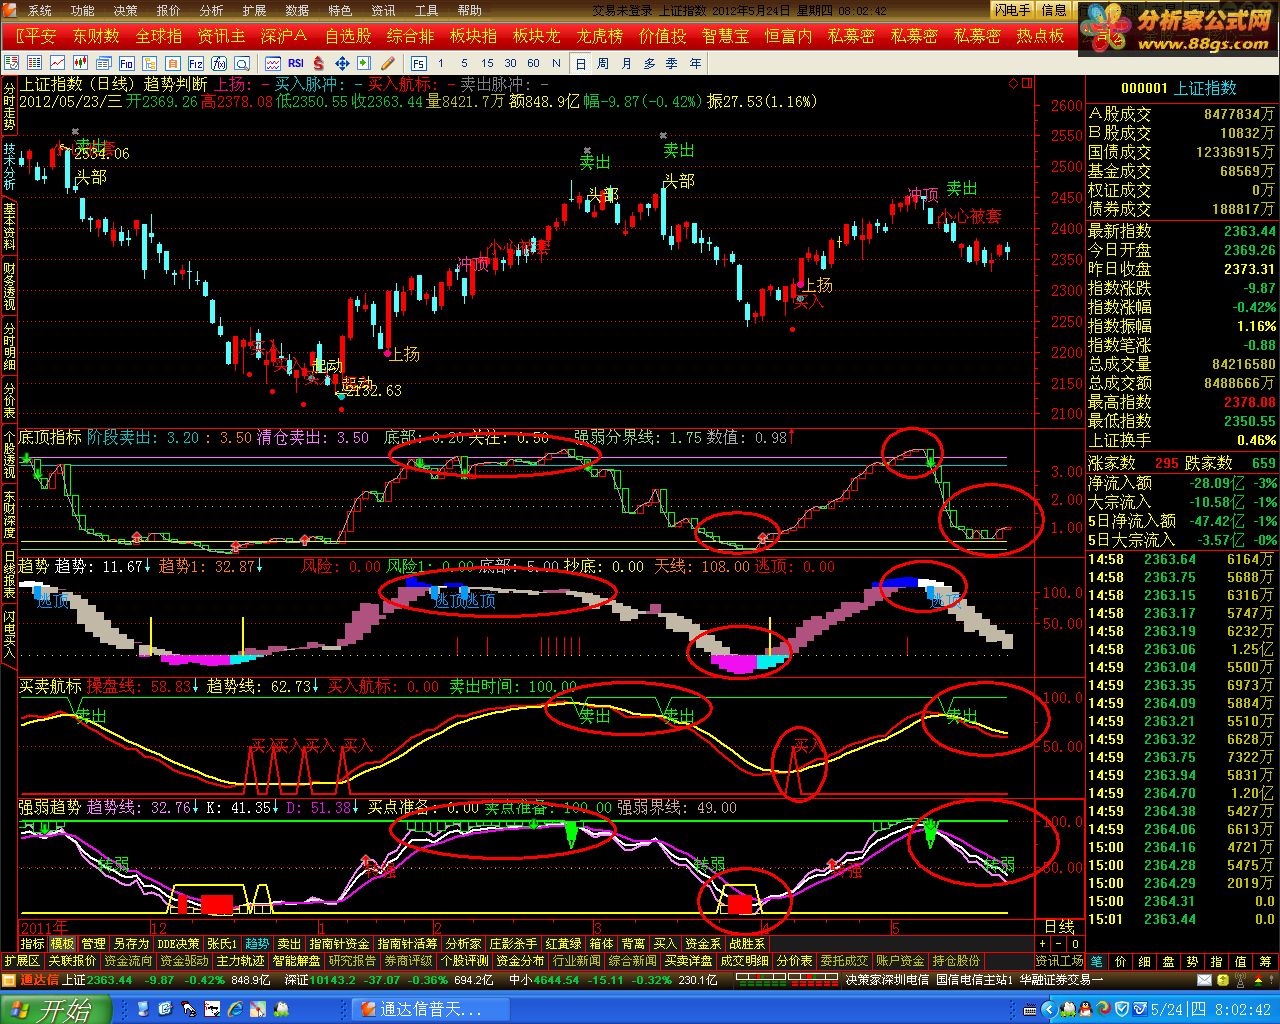The image size is (1280, 1024).
Task: Open the 基本资料 left sidebar tab
Action: [9, 226]
